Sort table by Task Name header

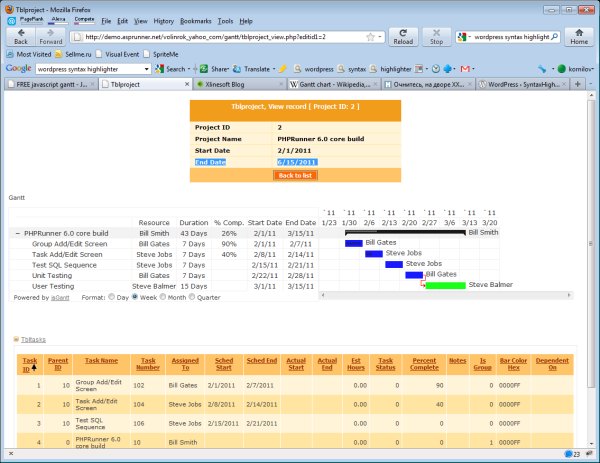pyautogui.click(x=101, y=360)
